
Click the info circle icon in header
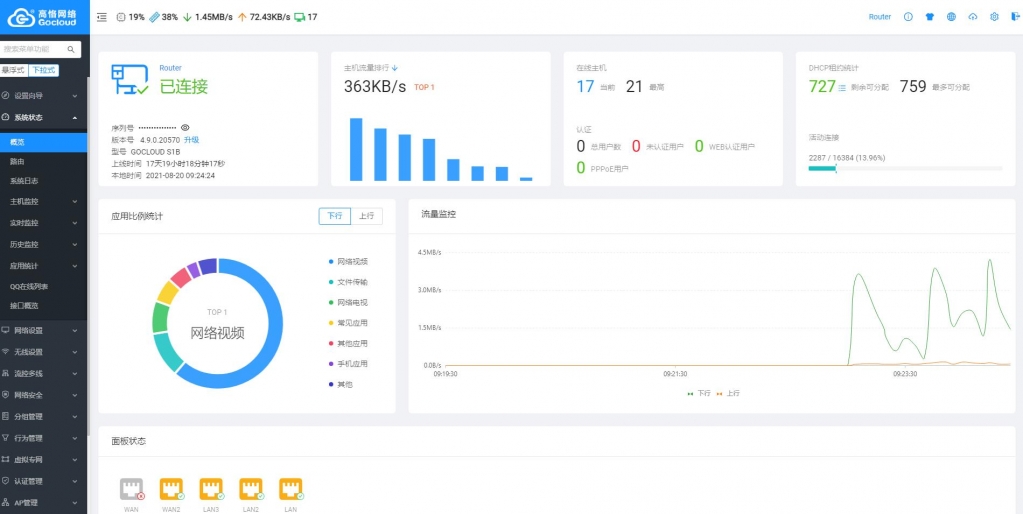pos(908,17)
